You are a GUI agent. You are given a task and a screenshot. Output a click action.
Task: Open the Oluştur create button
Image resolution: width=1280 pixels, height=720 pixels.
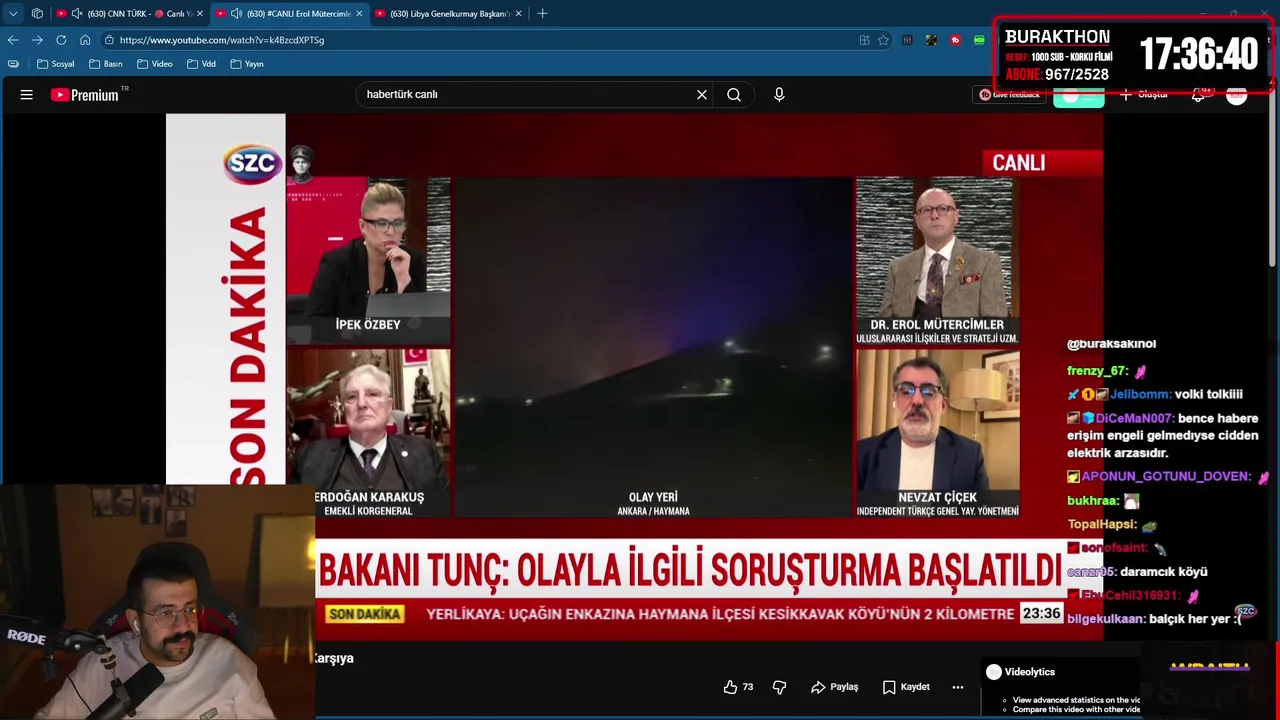1144,95
